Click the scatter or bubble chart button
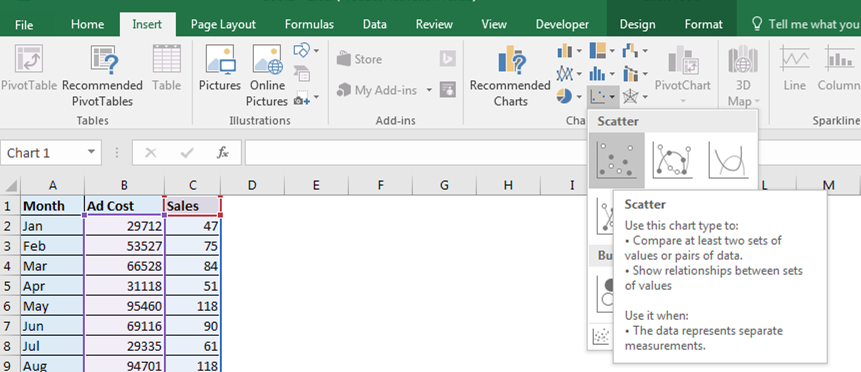The width and height of the screenshot is (861, 372). click(x=603, y=97)
